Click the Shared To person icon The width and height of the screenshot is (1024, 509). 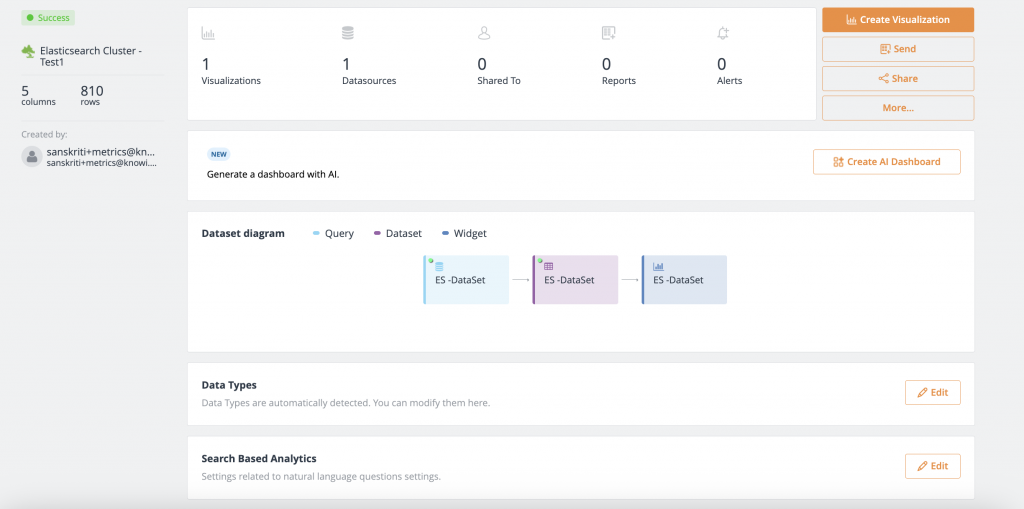point(484,33)
